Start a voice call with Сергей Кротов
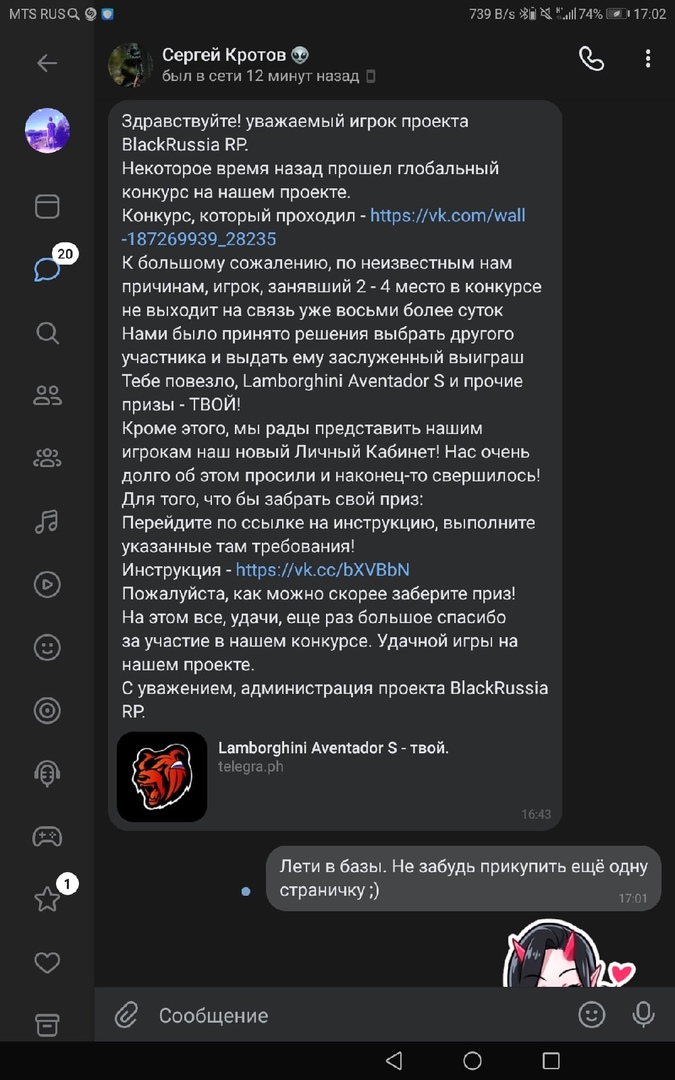Screen dimensions: 675x1080 pyautogui.click(x=591, y=59)
